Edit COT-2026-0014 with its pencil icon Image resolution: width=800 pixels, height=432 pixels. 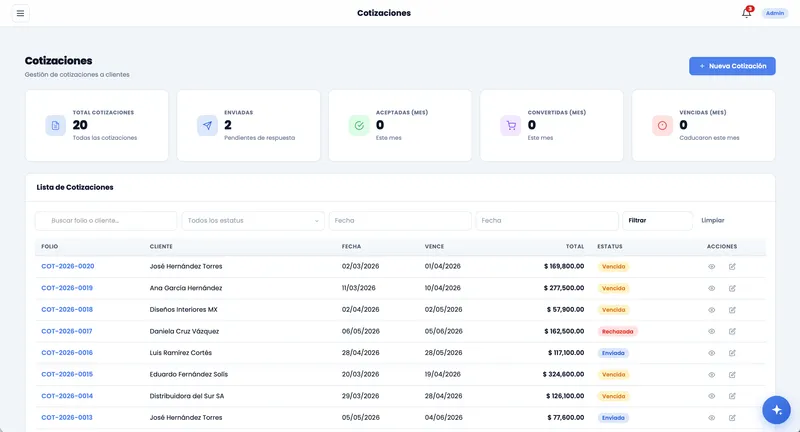732,396
